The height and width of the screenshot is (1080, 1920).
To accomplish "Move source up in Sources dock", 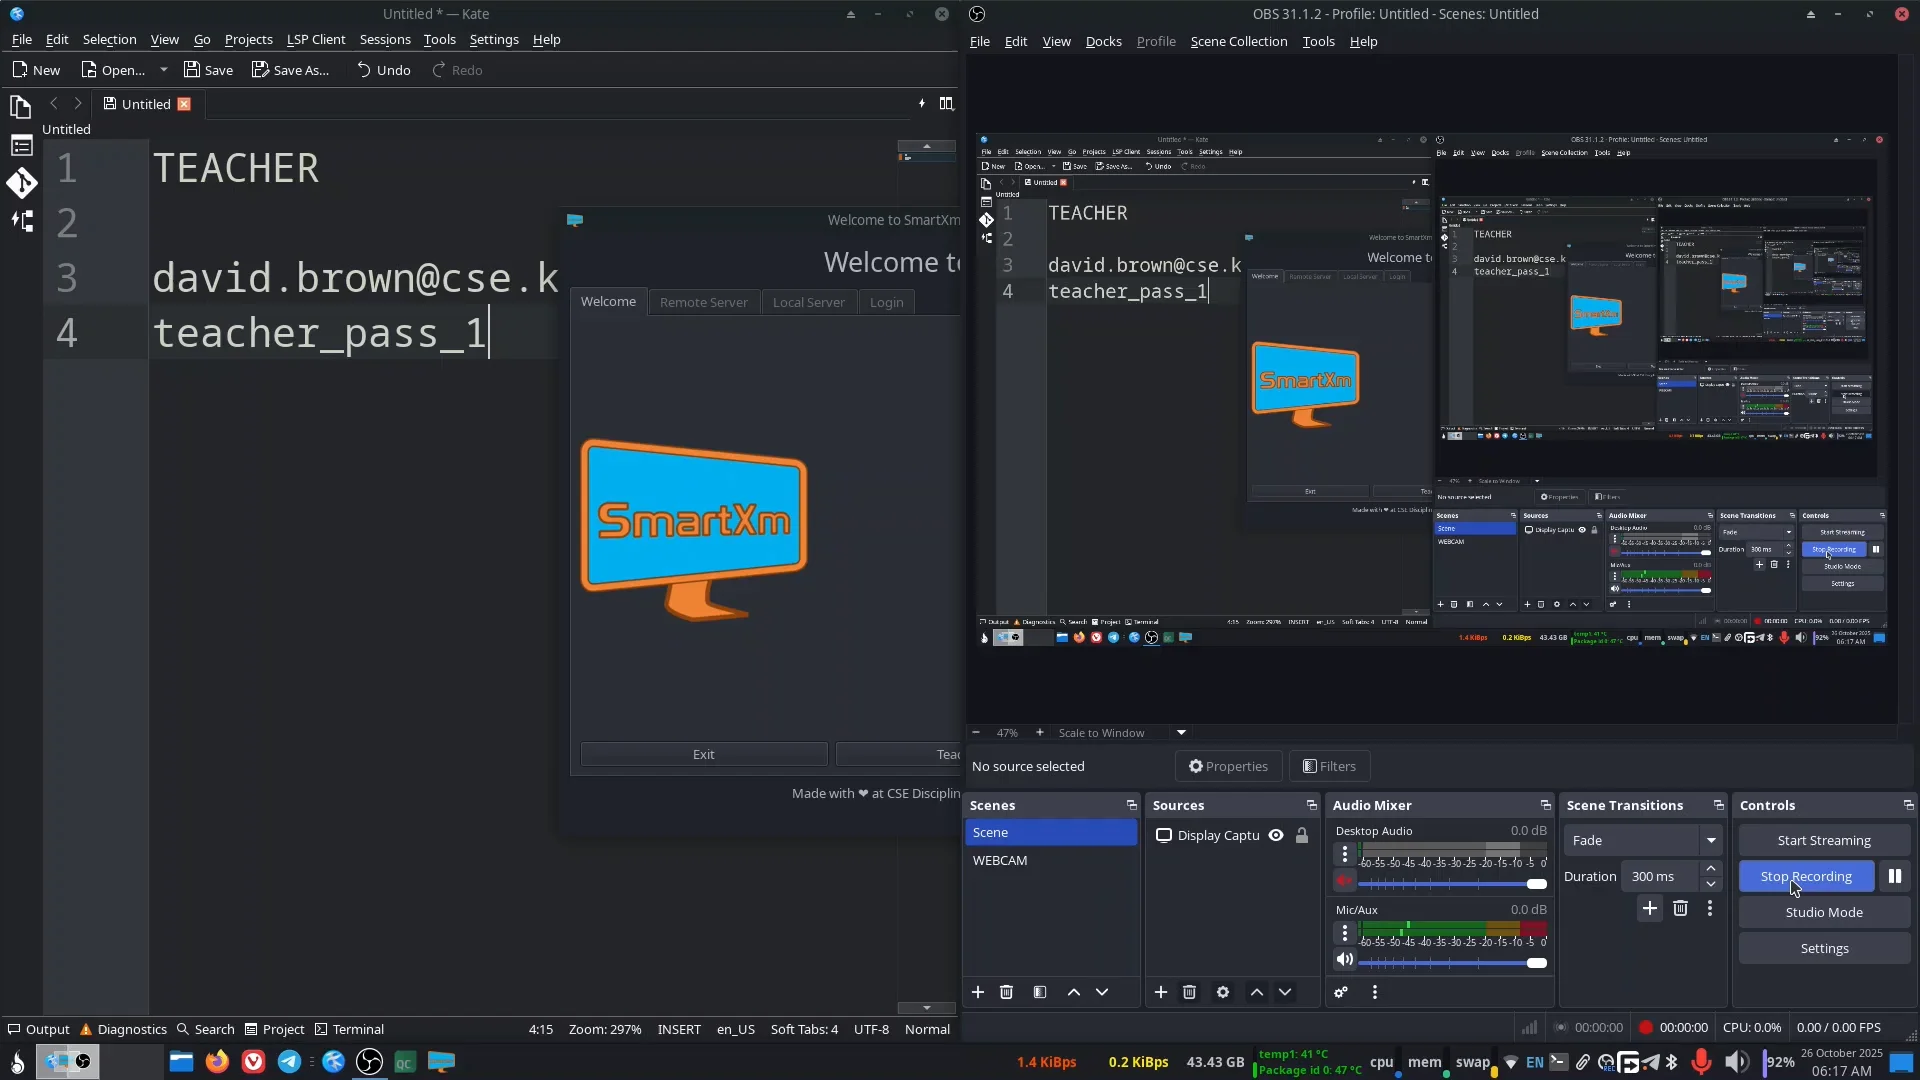I will (1257, 992).
